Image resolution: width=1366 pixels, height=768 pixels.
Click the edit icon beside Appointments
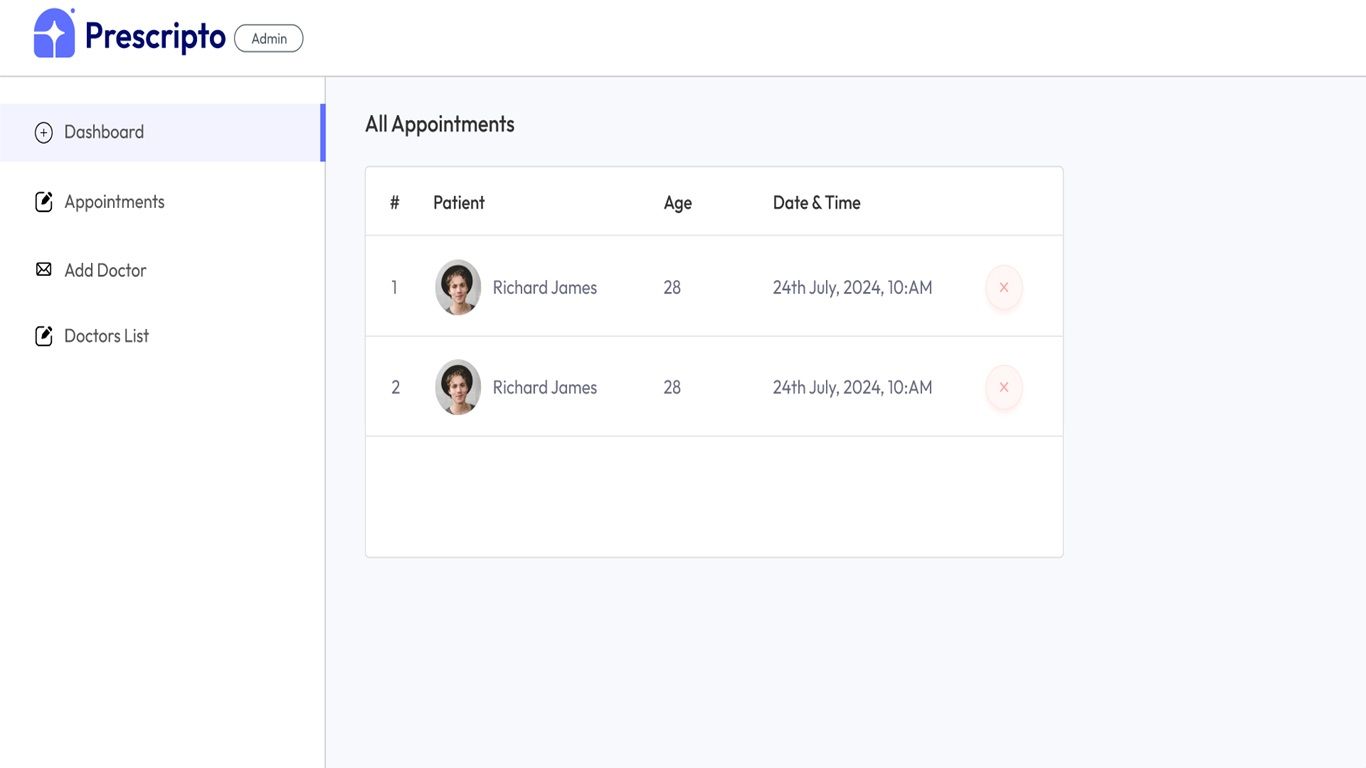(x=44, y=202)
